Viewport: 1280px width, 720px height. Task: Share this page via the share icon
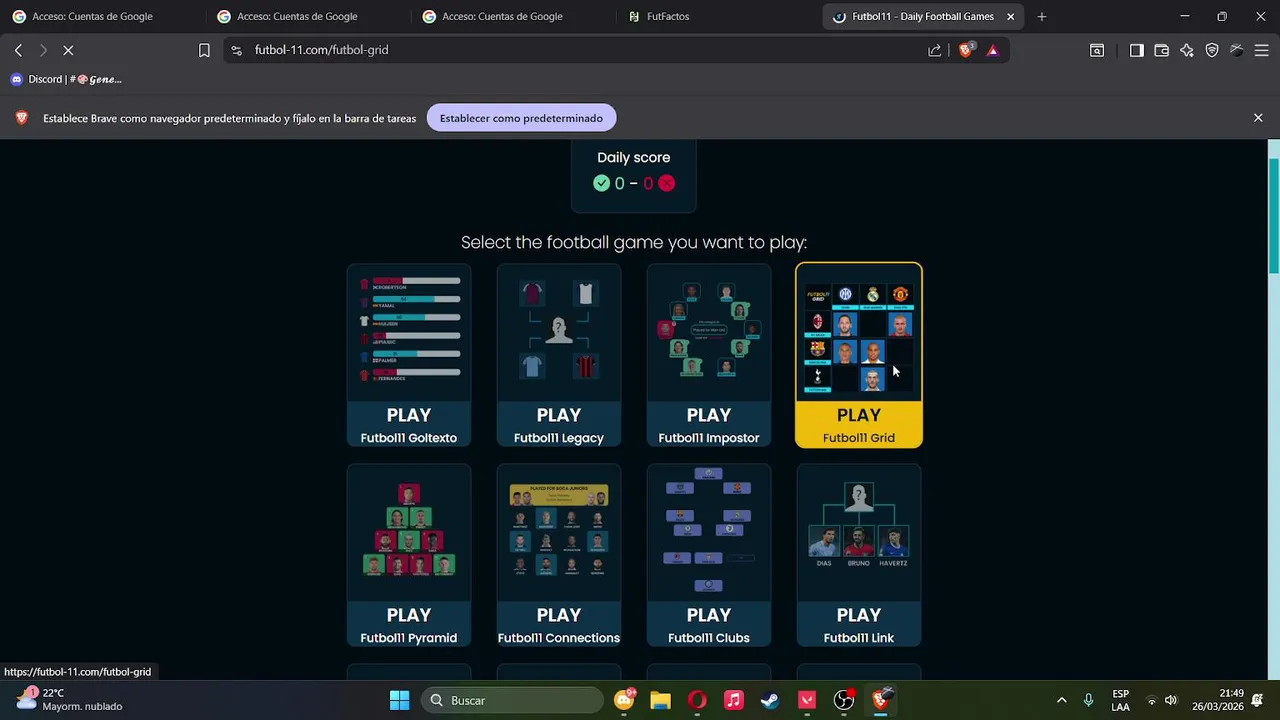click(x=935, y=50)
